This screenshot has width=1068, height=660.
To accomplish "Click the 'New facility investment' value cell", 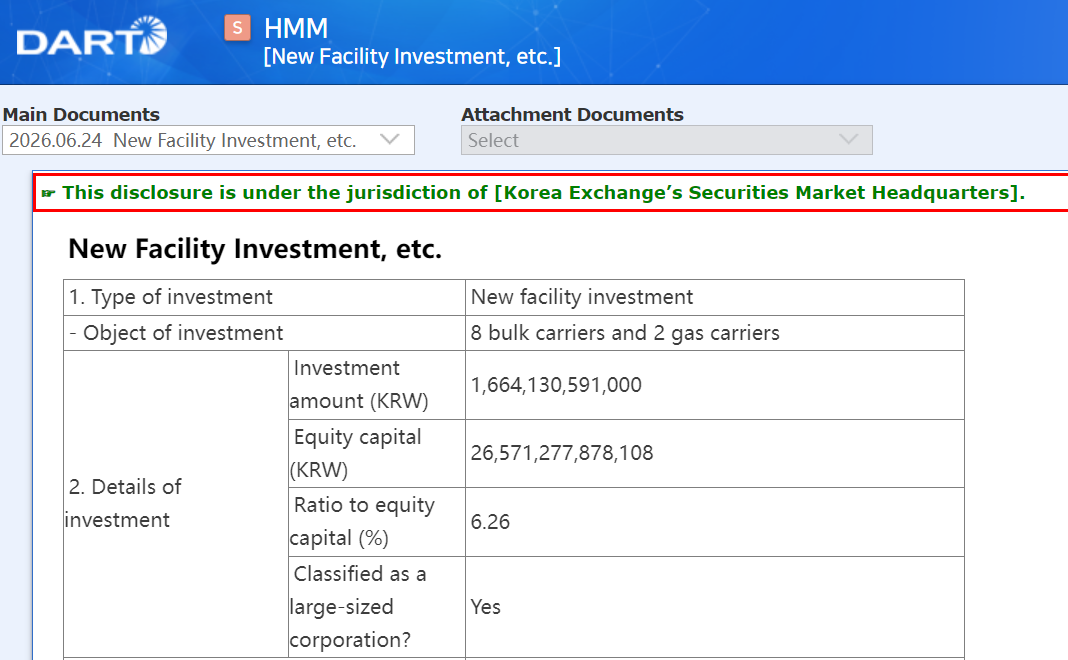I will pyautogui.click(x=714, y=298).
